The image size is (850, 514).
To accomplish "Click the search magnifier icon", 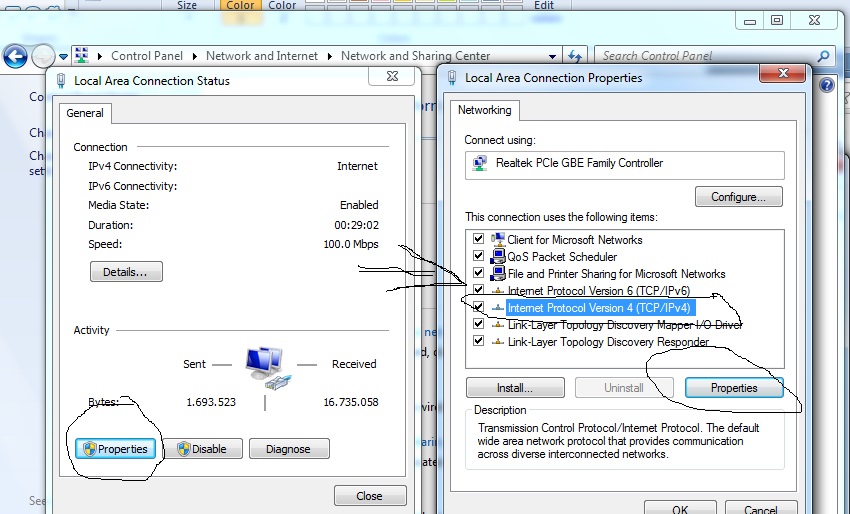I will [823, 56].
